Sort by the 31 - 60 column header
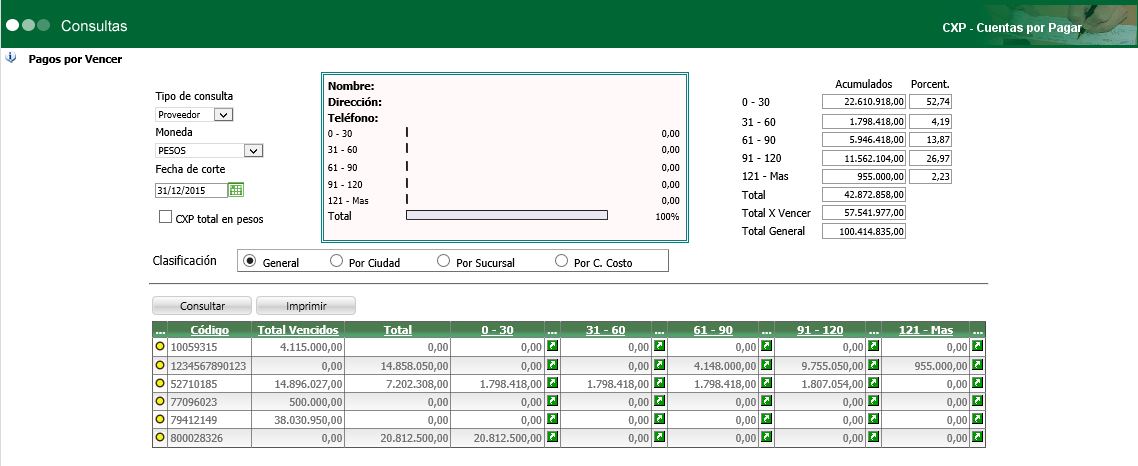The width and height of the screenshot is (1138, 466). 605,330
